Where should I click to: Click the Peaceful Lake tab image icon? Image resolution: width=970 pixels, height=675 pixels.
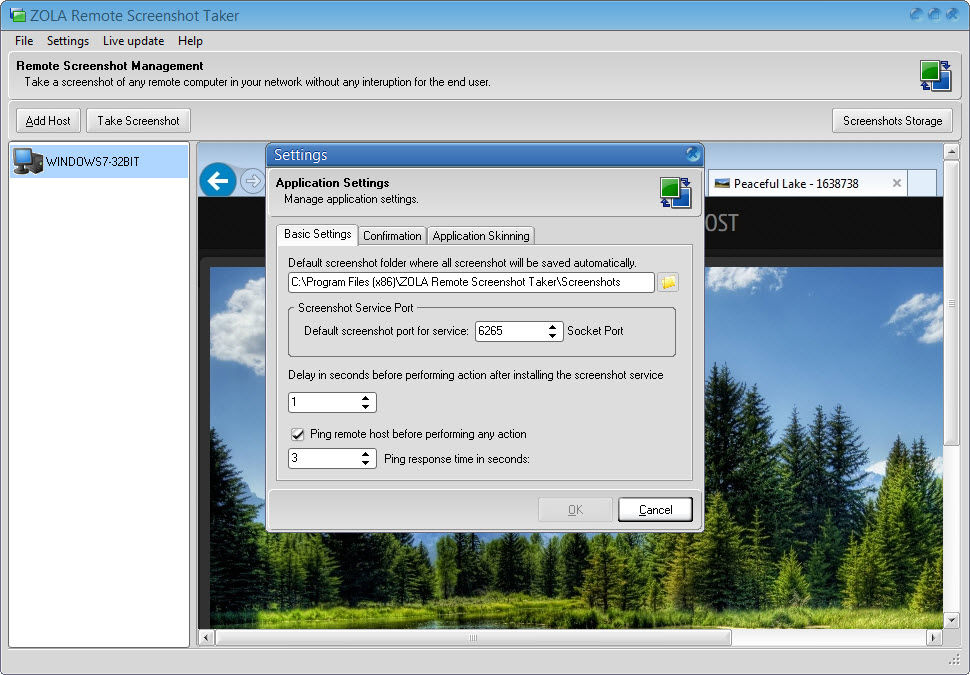[722, 183]
